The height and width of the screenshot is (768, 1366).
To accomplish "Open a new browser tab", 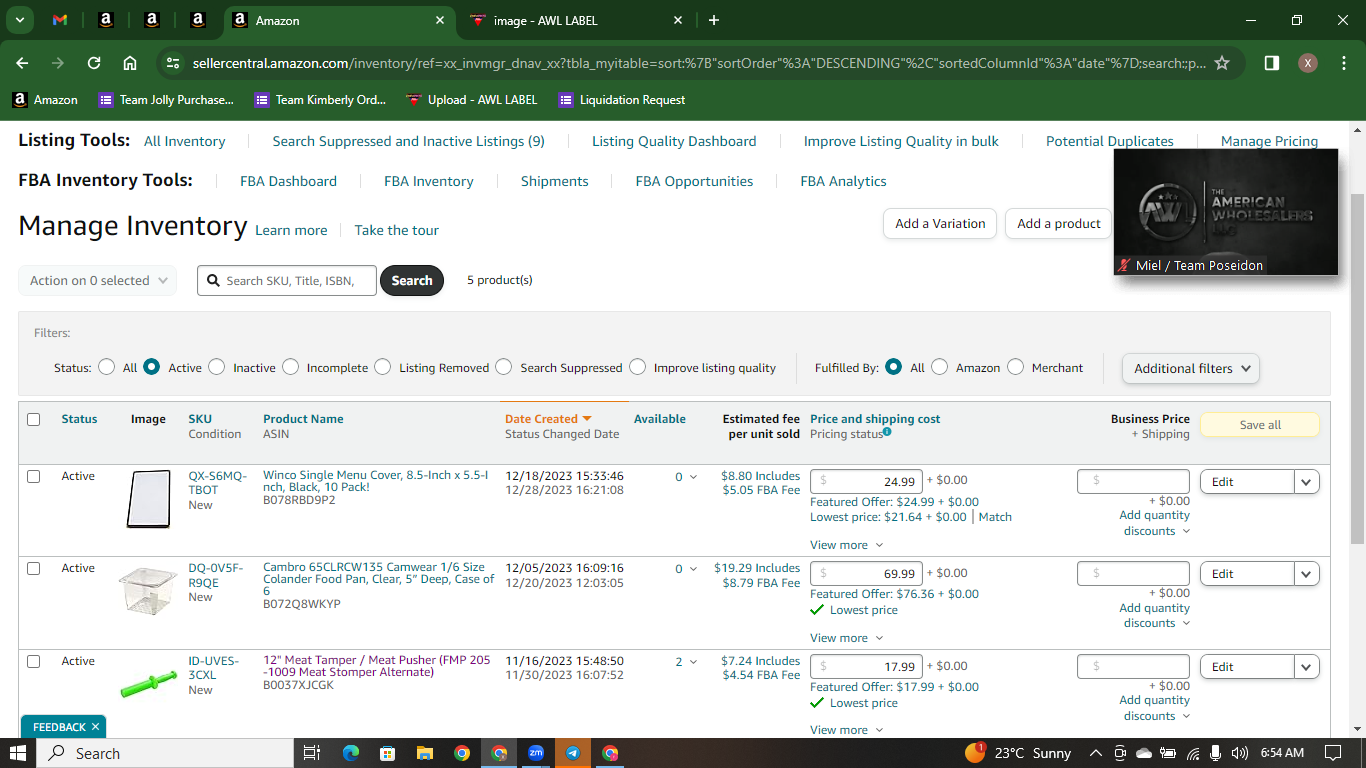I will tap(713, 20).
